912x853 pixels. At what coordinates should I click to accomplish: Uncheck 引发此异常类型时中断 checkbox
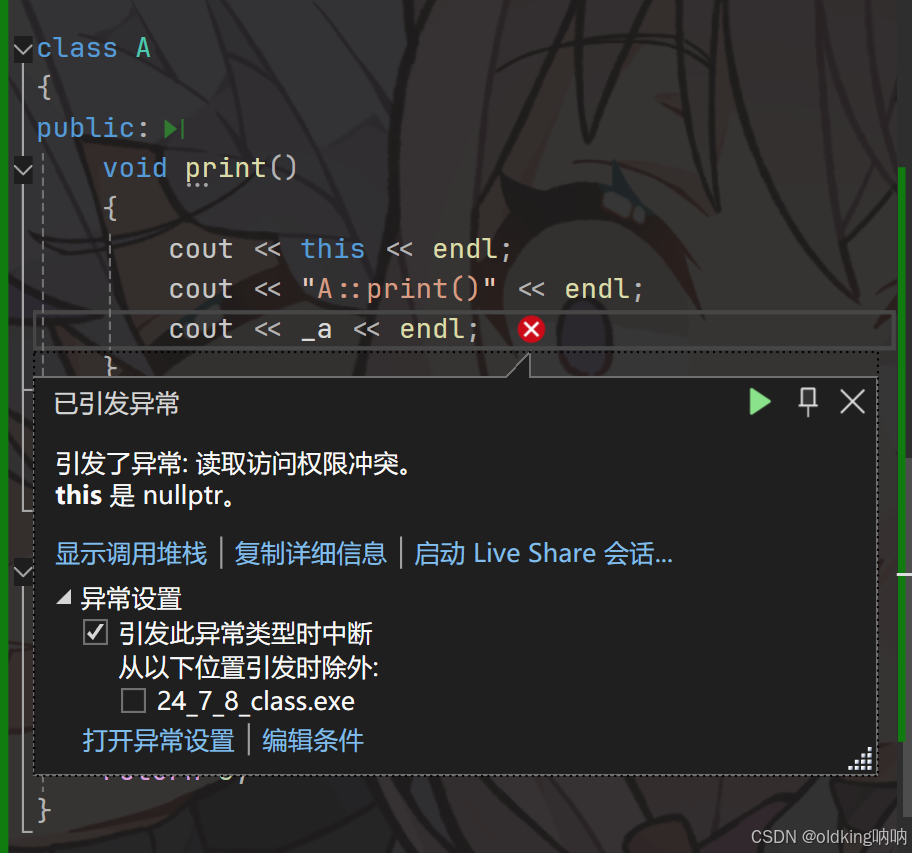(x=95, y=633)
